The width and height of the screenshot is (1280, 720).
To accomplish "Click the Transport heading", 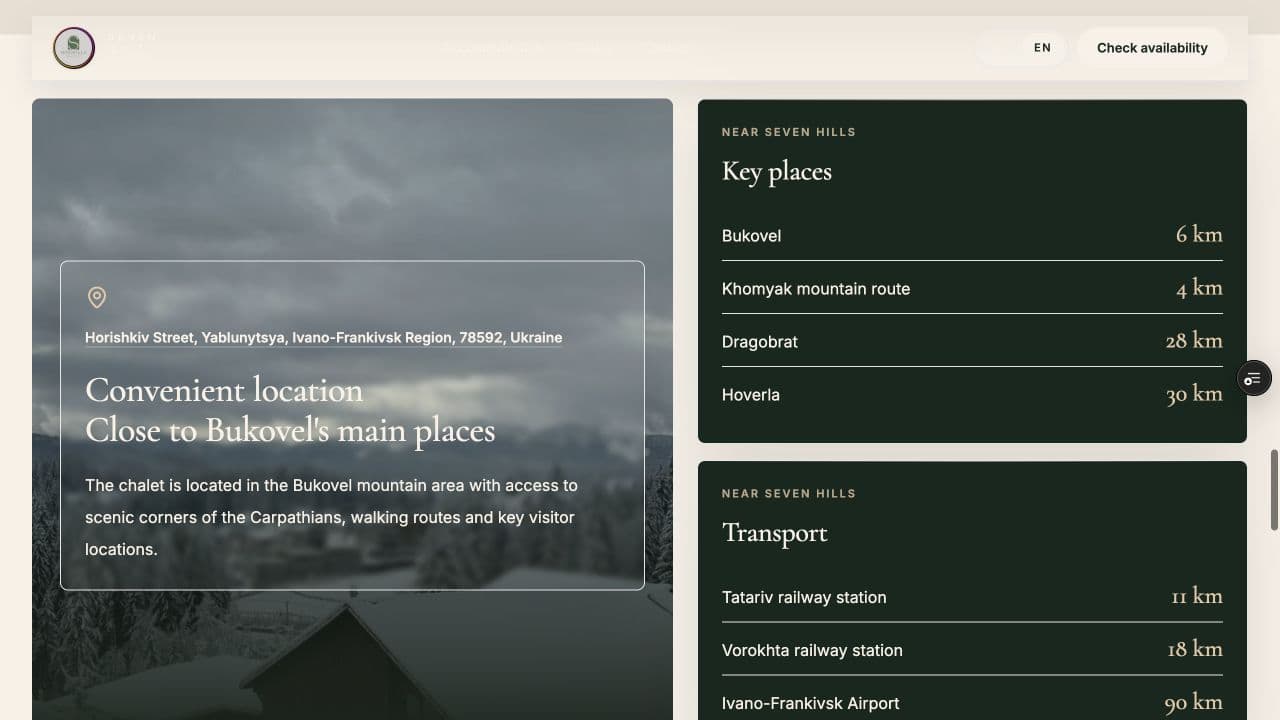I will coord(775,533).
